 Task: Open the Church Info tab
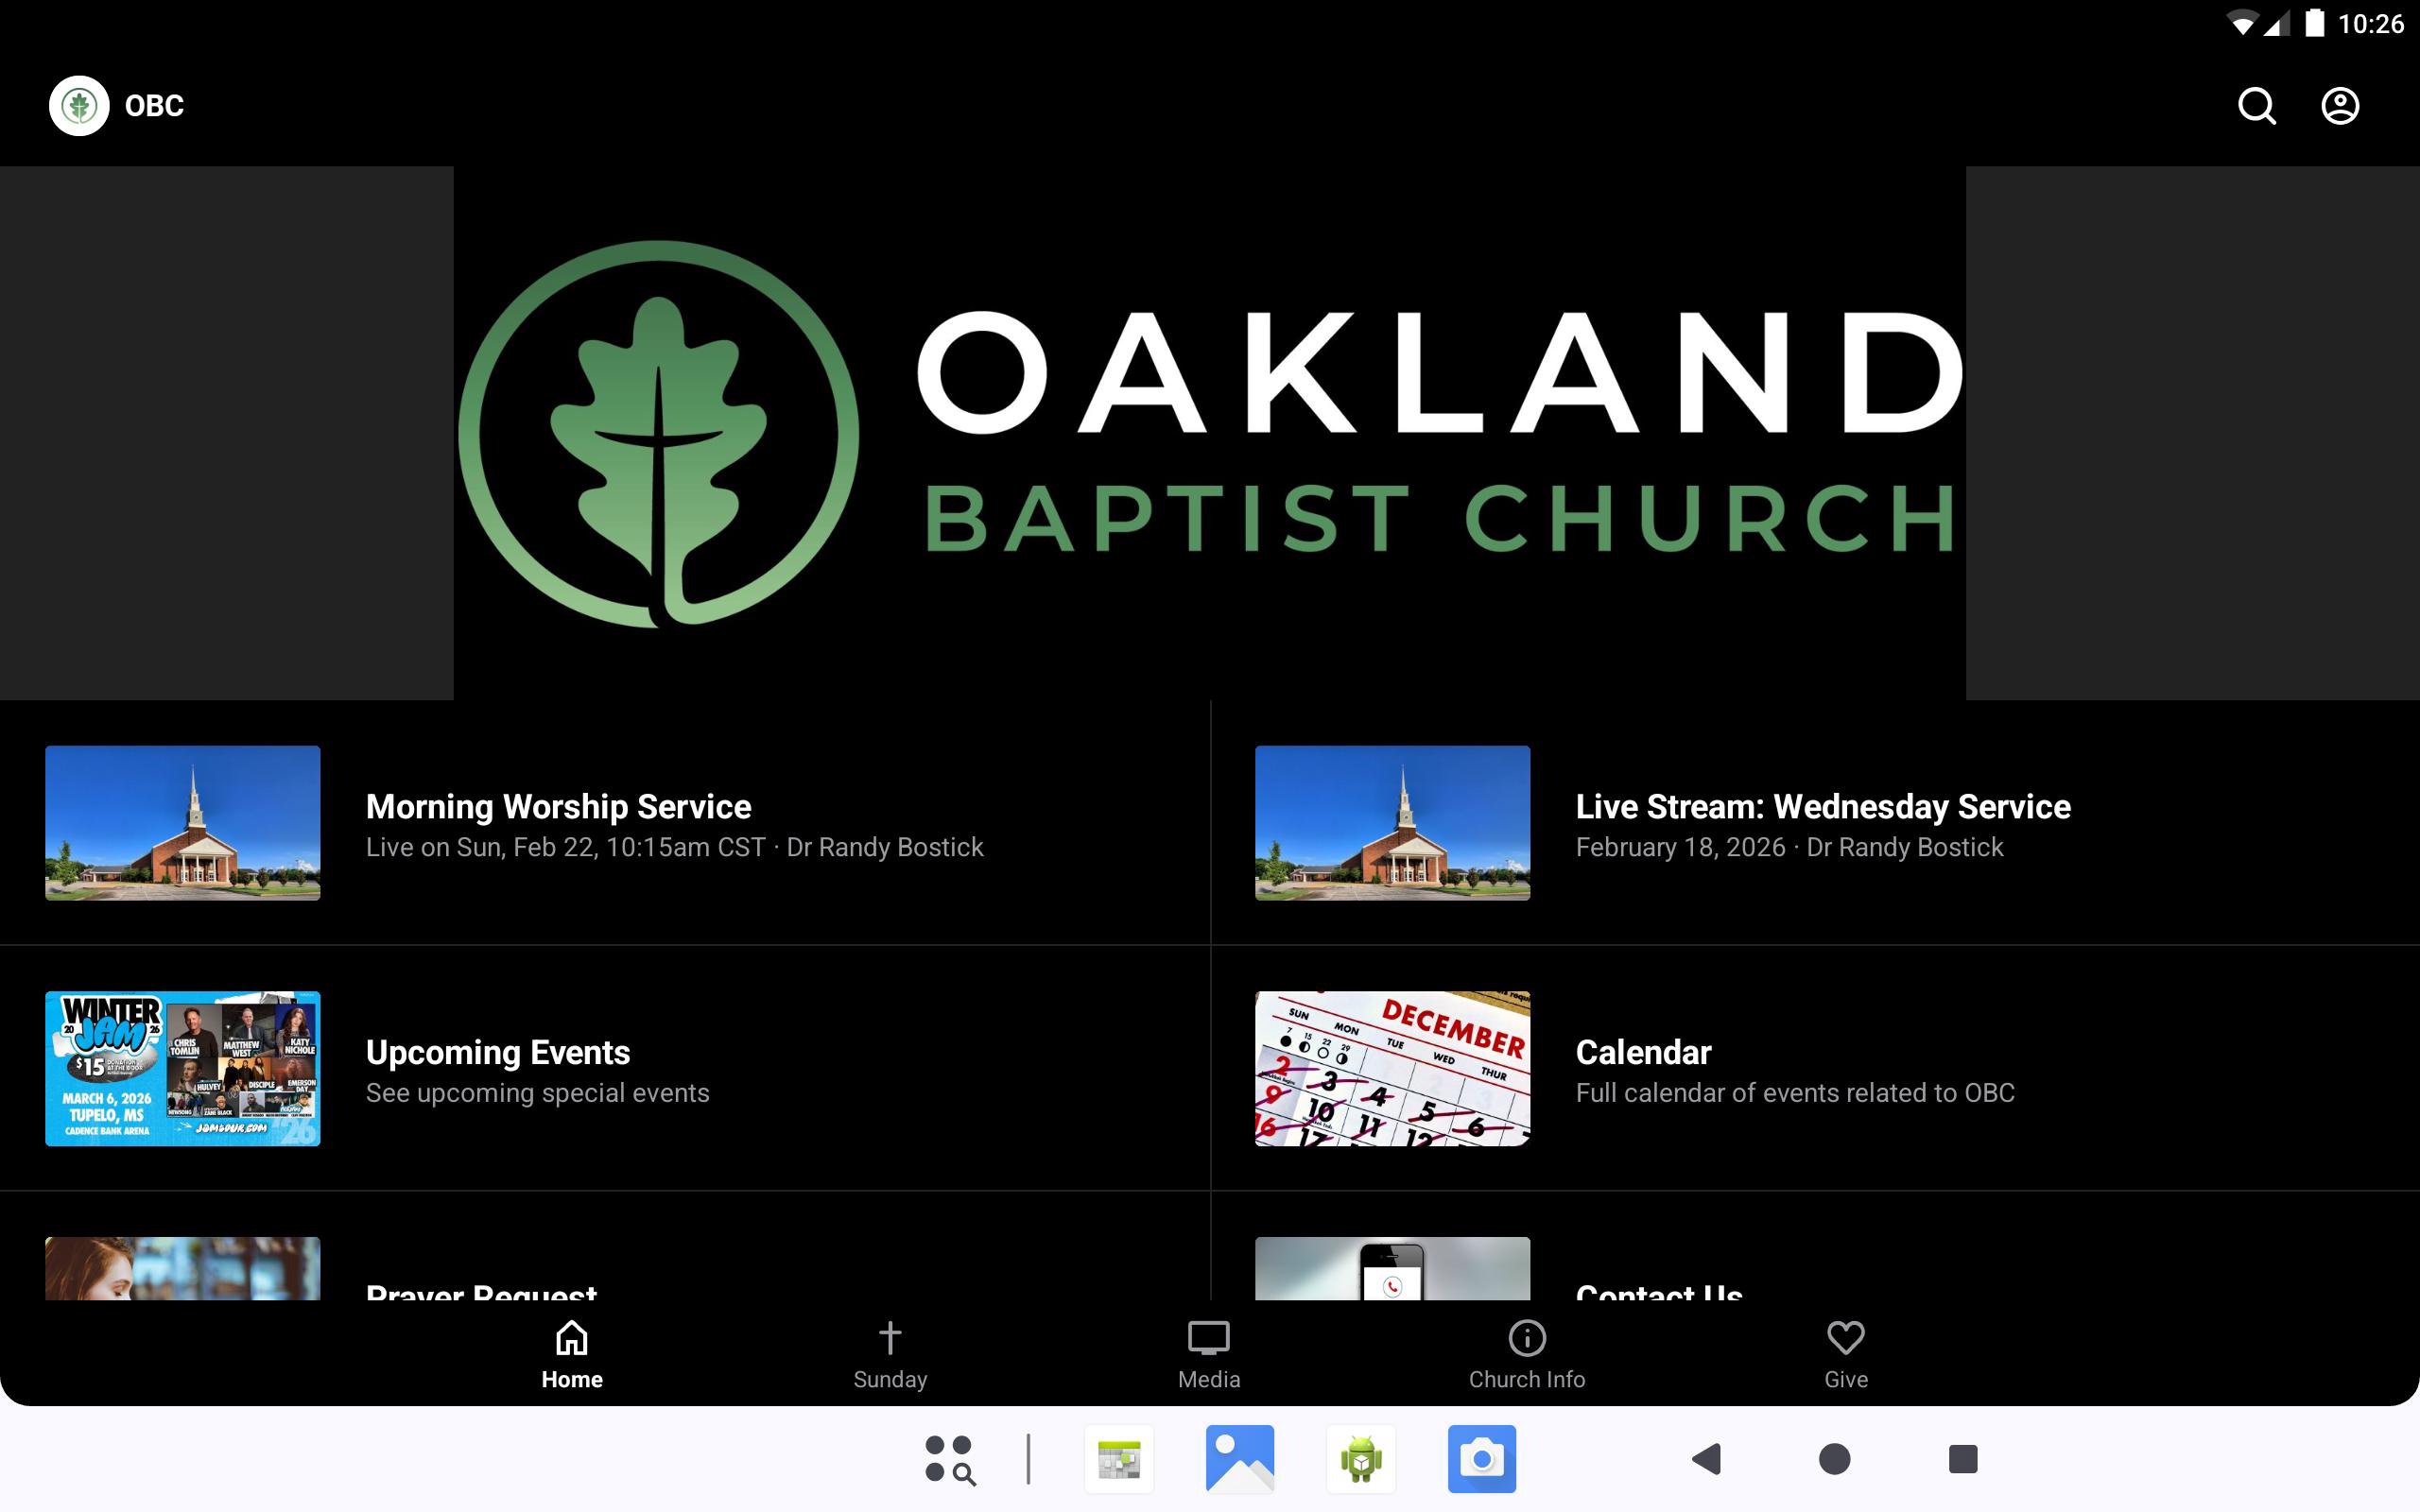pos(1526,1354)
